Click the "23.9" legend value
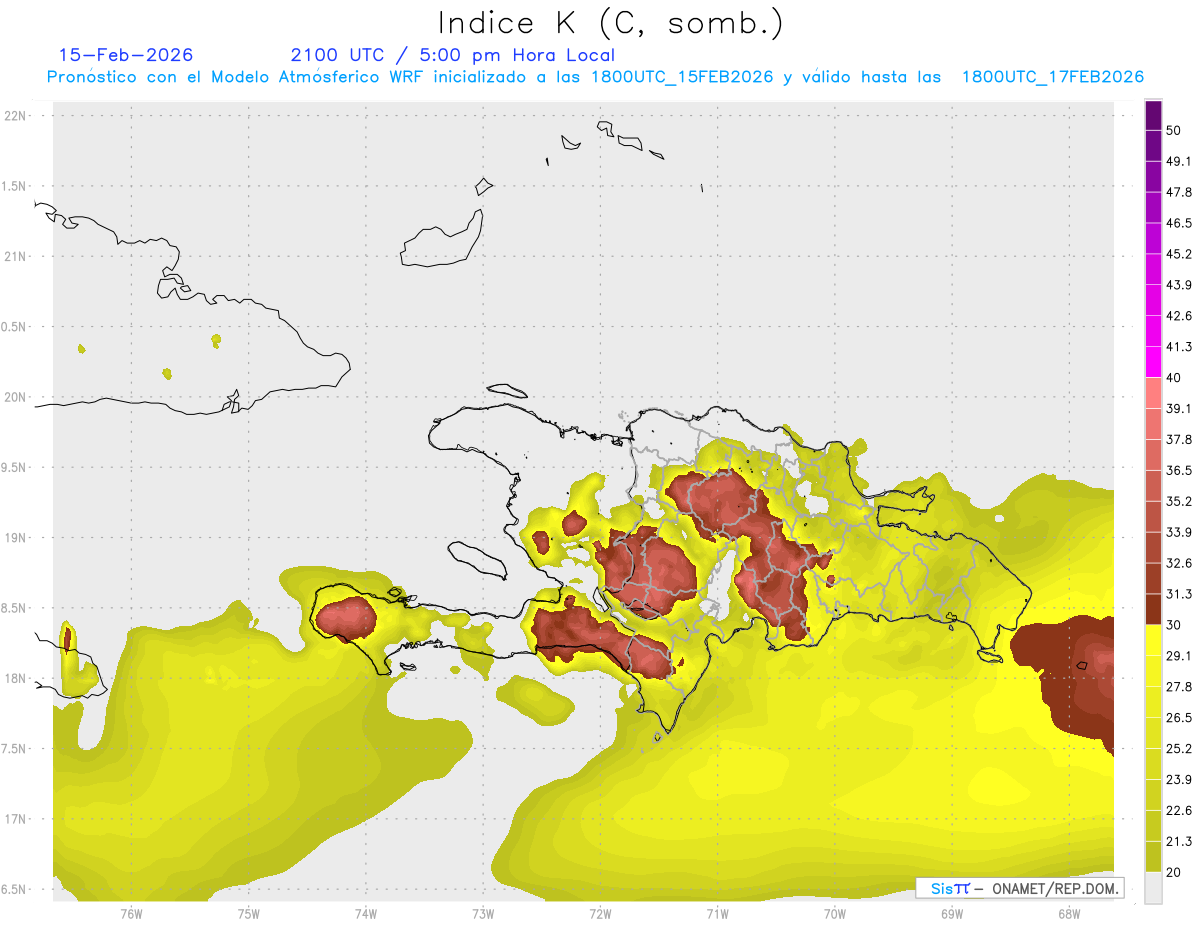 (1179, 780)
